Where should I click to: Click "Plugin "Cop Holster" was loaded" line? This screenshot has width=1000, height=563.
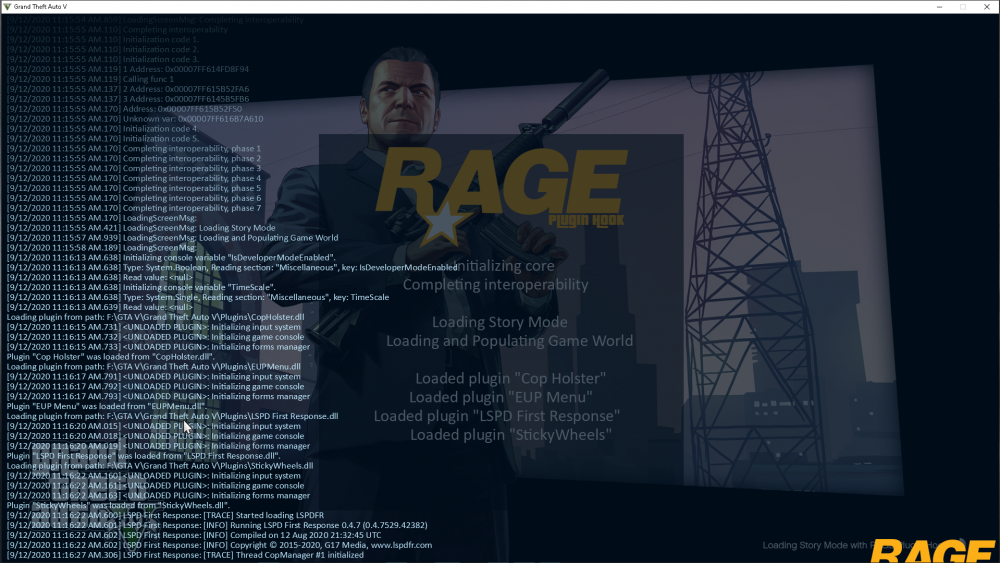(x=110, y=356)
